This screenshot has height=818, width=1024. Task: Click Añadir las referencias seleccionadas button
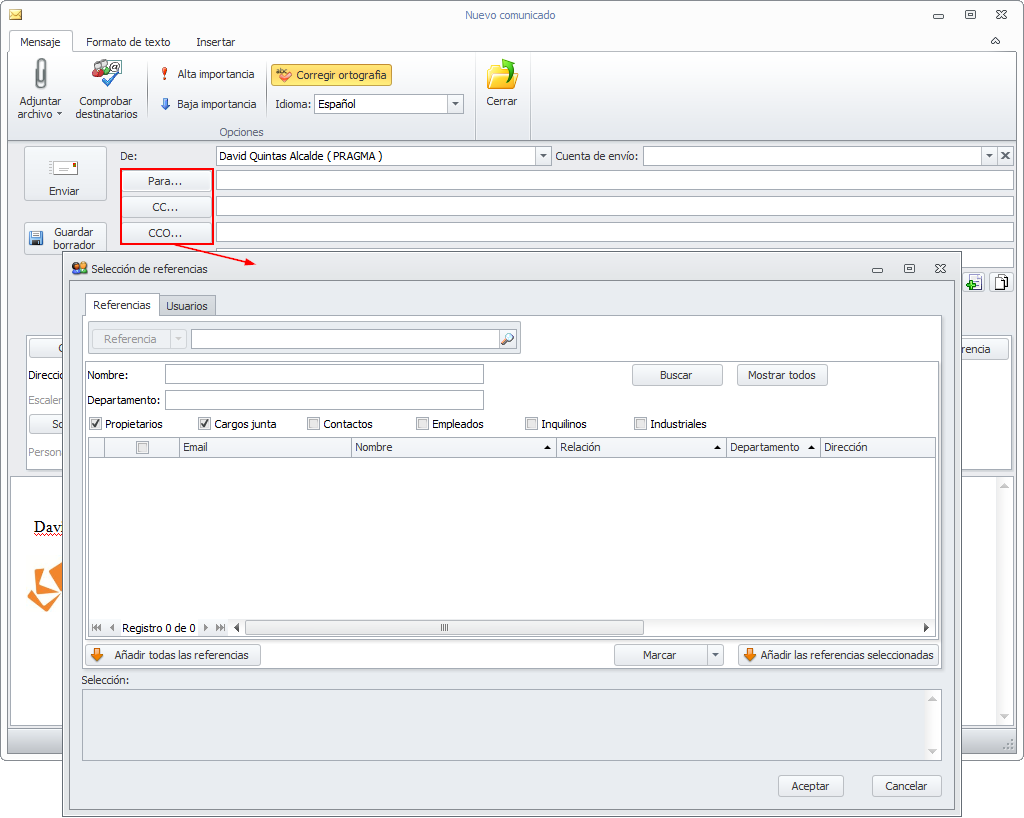pyautogui.click(x=839, y=655)
